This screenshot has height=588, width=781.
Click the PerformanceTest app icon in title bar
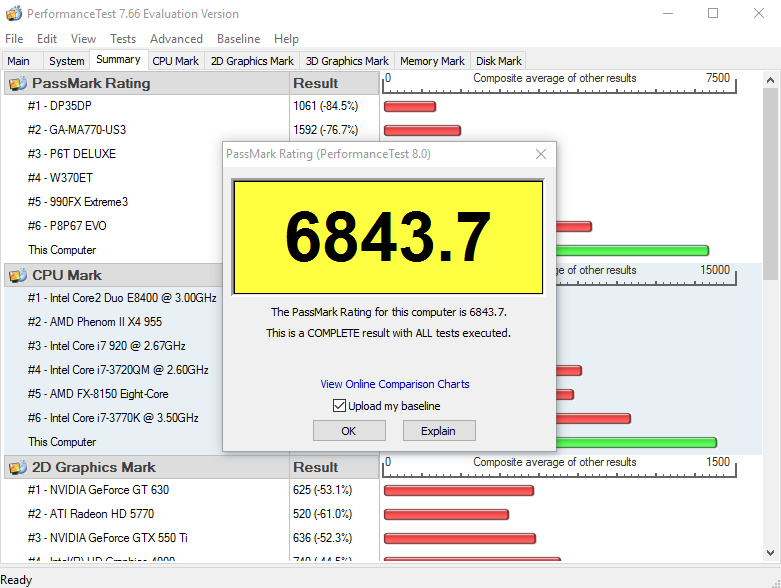click(x=13, y=14)
